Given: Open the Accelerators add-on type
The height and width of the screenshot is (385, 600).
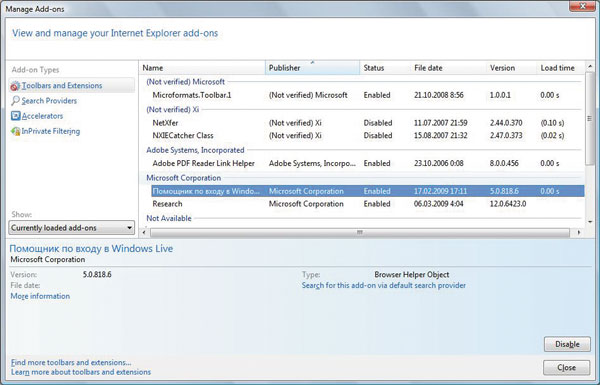Looking at the screenshot, I should 42,116.
